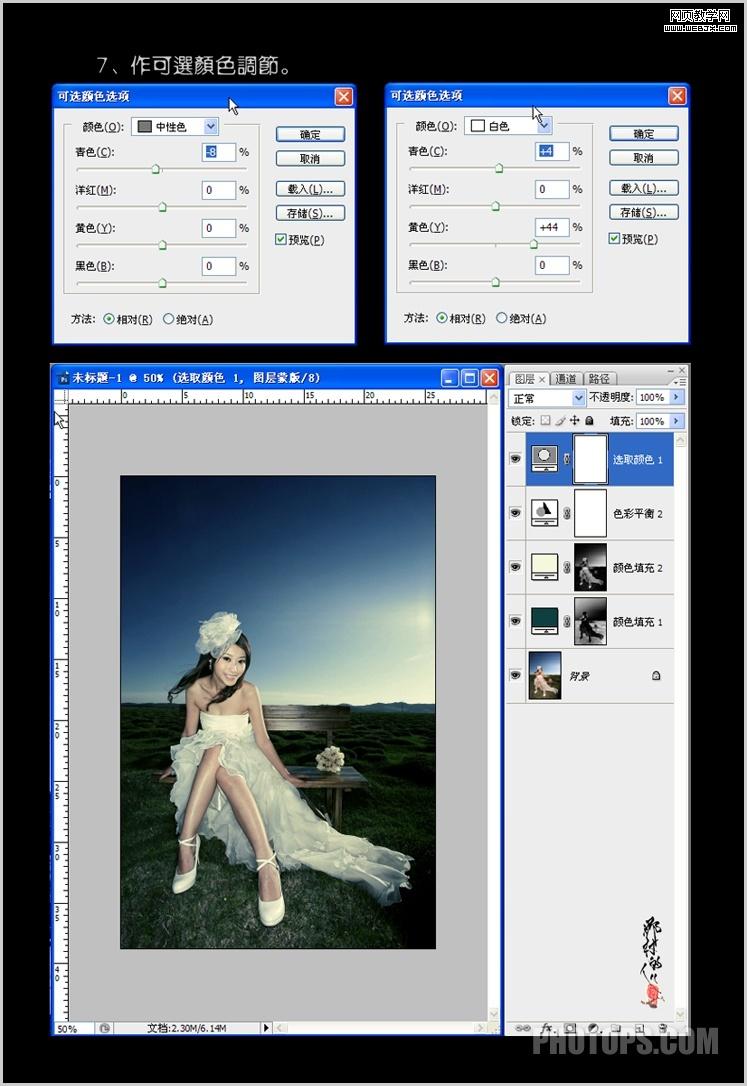
Task: Close the 图层 tab with its x
Action: (x=542, y=380)
